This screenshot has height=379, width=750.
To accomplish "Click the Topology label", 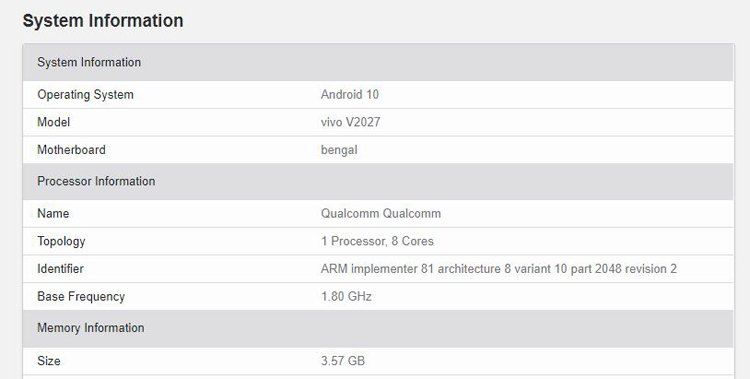I will click(x=61, y=241).
